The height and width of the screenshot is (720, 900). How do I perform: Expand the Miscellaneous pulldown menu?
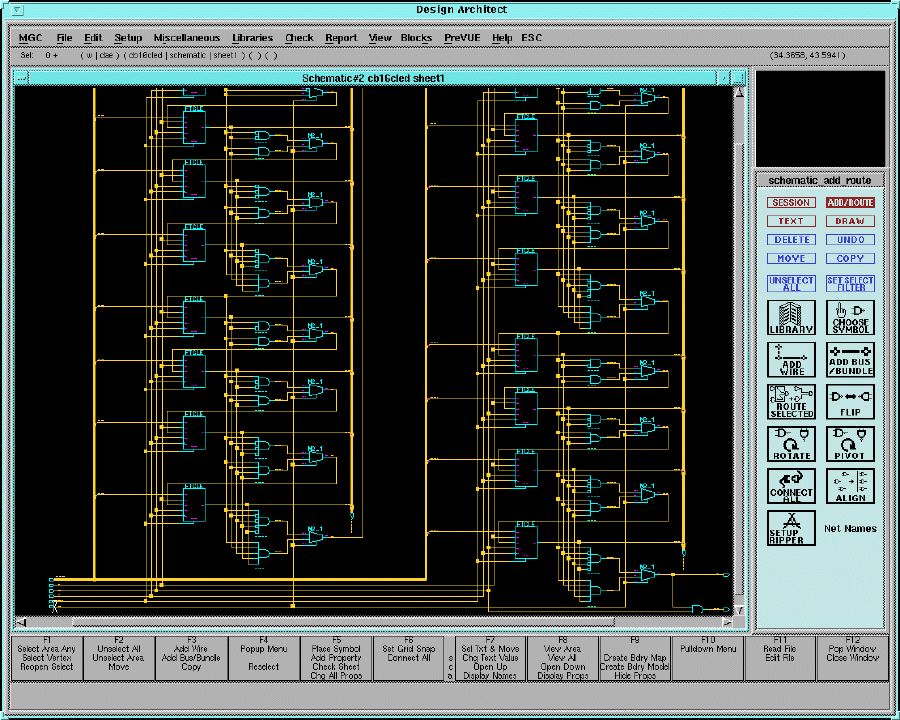(186, 38)
